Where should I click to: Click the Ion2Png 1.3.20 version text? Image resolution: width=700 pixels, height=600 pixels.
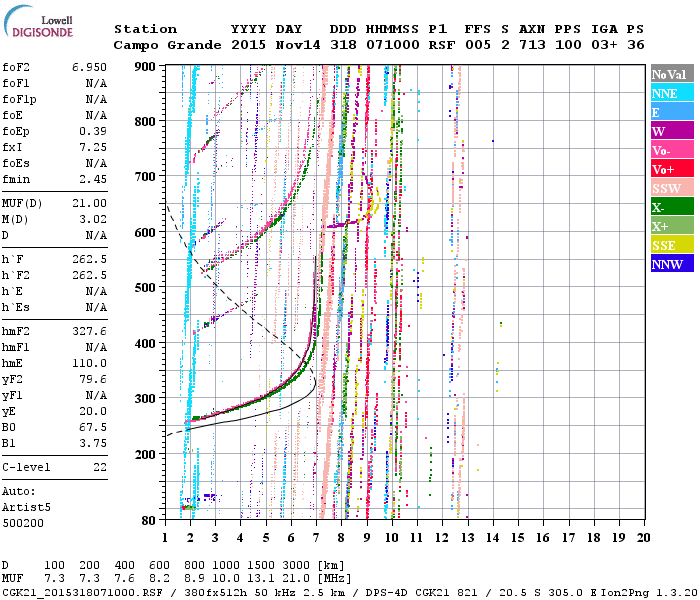[x=649, y=592]
